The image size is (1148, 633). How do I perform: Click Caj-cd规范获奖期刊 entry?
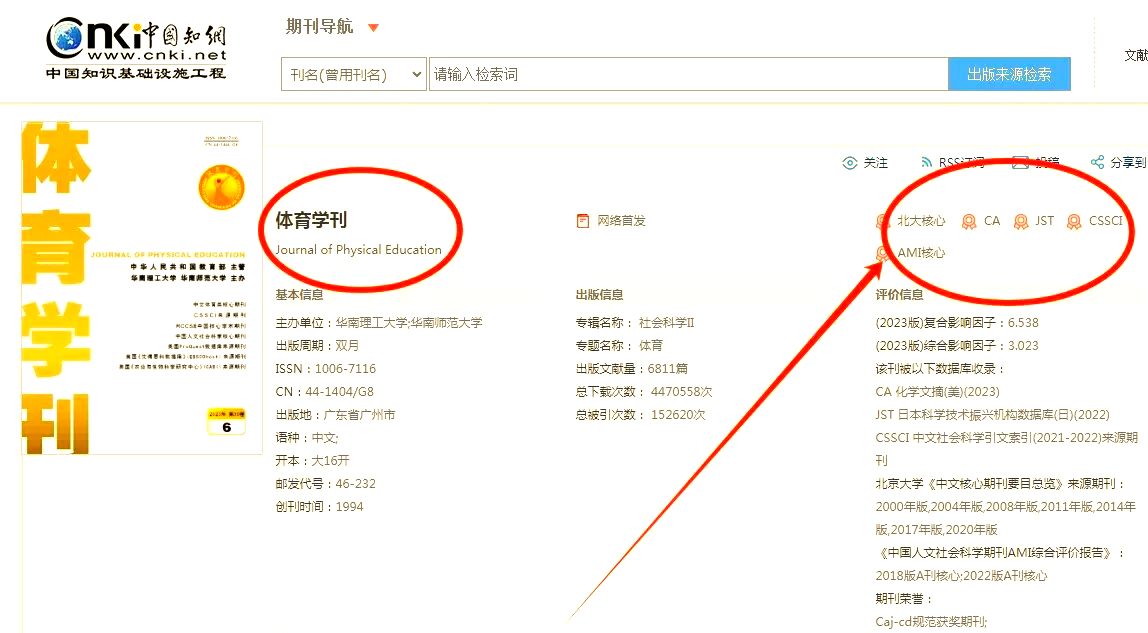coord(931,622)
